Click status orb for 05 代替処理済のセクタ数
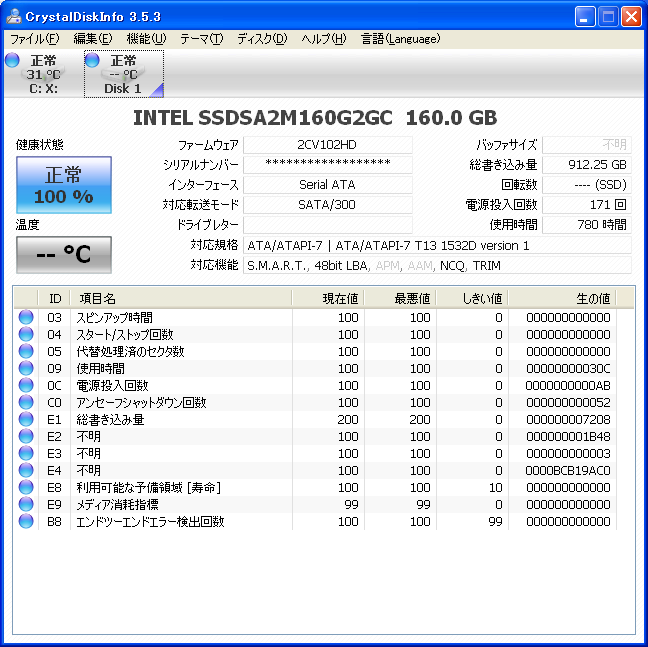The width and height of the screenshot is (648, 647). (26, 351)
